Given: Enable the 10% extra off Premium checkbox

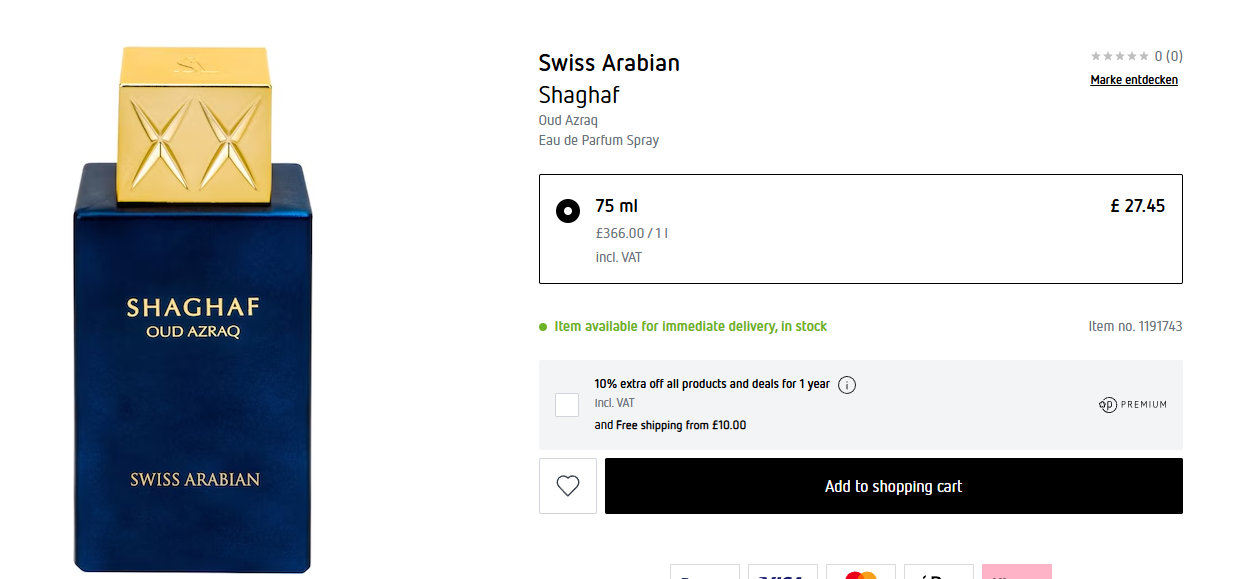Looking at the screenshot, I should click(567, 405).
